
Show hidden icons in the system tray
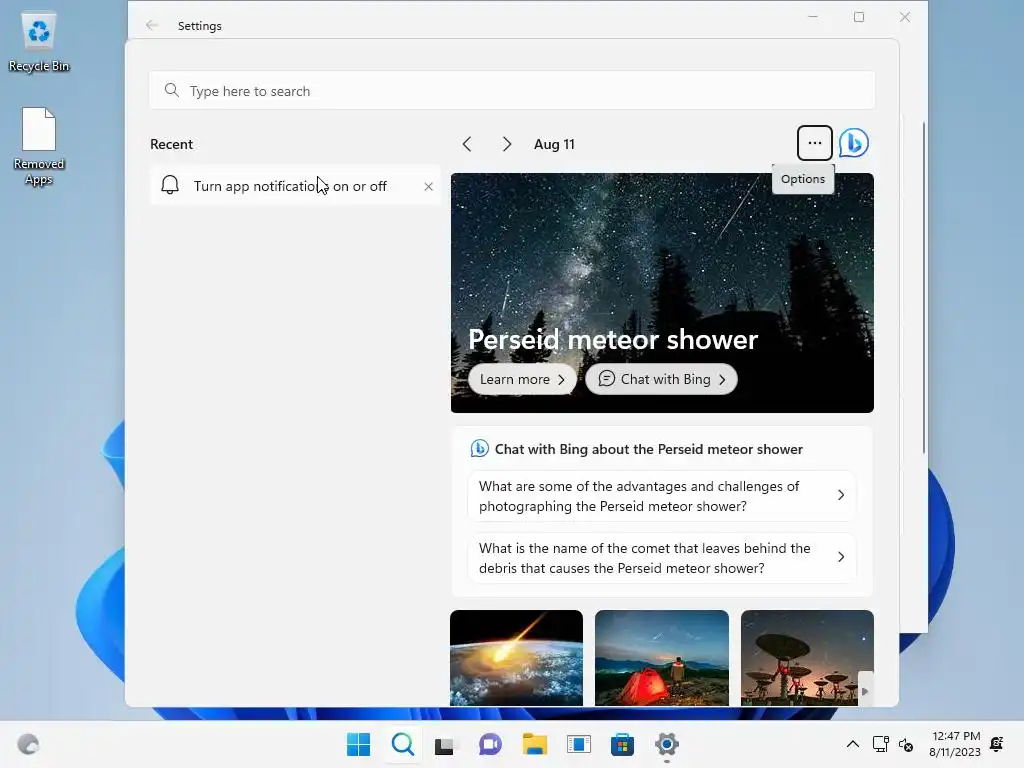pyautogui.click(x=853, y=744)
